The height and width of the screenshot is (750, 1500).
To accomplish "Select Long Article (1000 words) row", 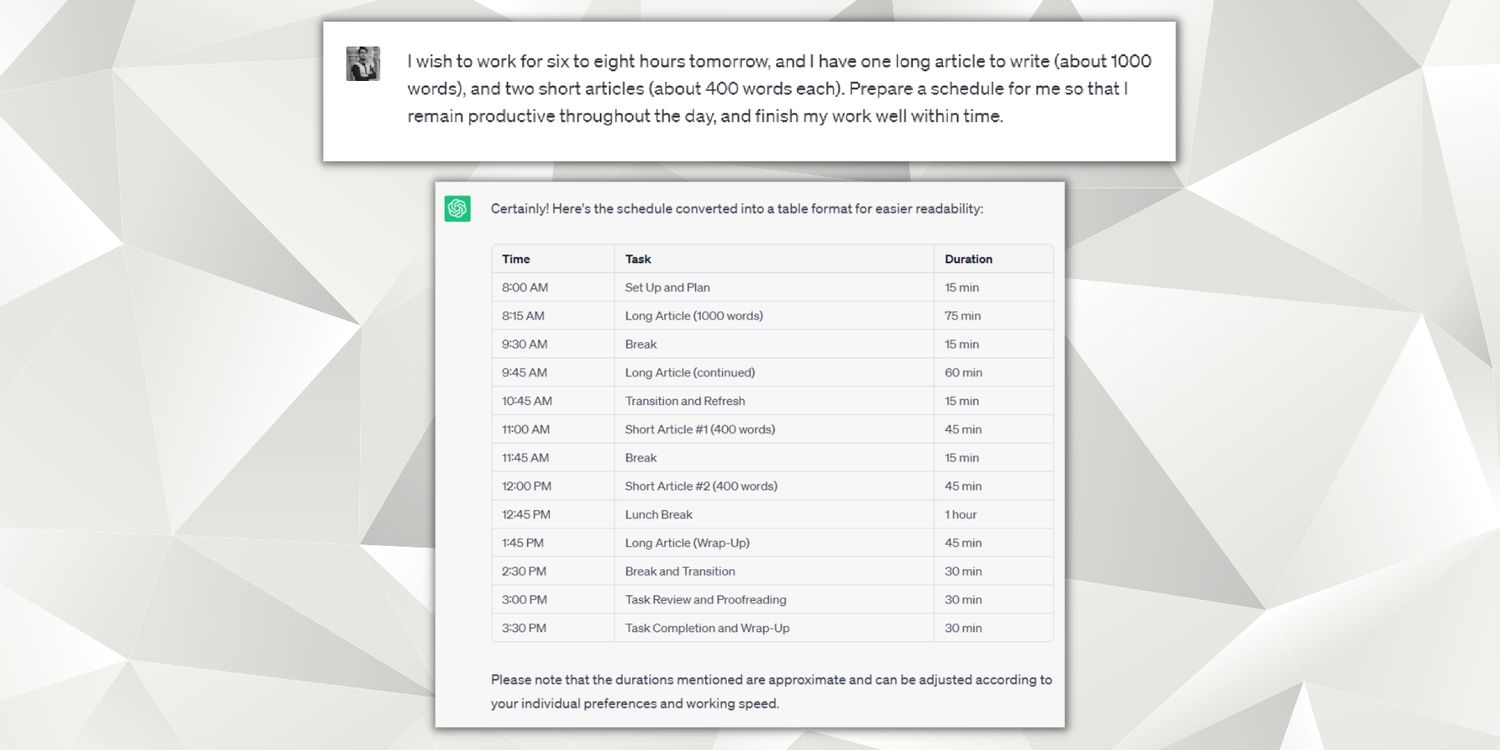I will 693,316.
